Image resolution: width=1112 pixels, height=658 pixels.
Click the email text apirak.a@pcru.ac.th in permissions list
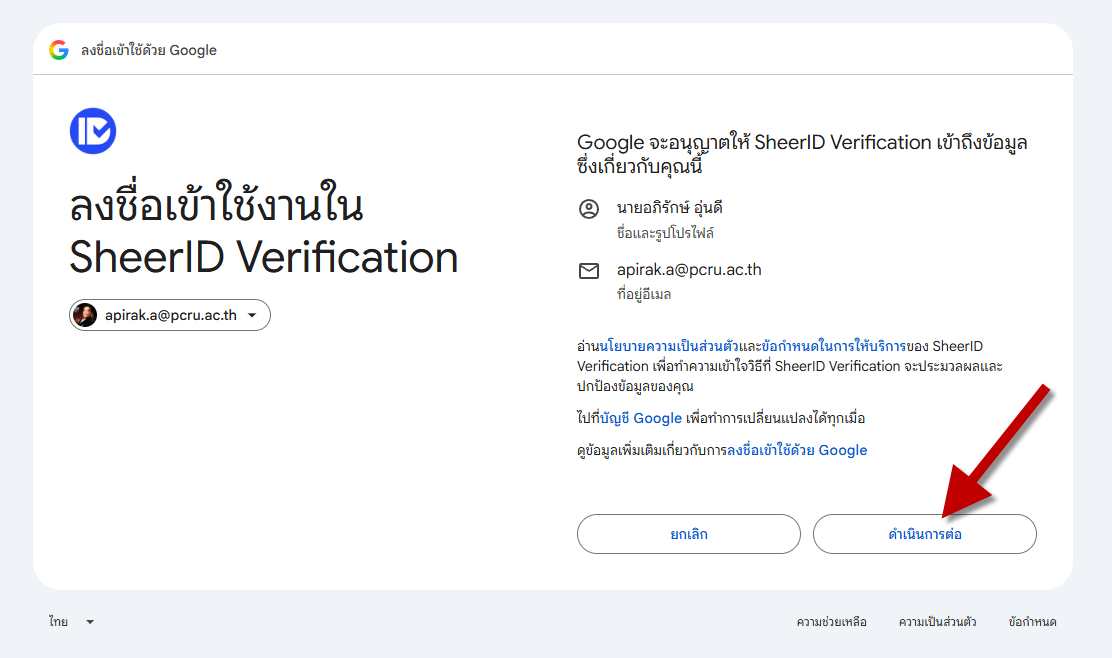pyautogui.click(x=689, y=269)
